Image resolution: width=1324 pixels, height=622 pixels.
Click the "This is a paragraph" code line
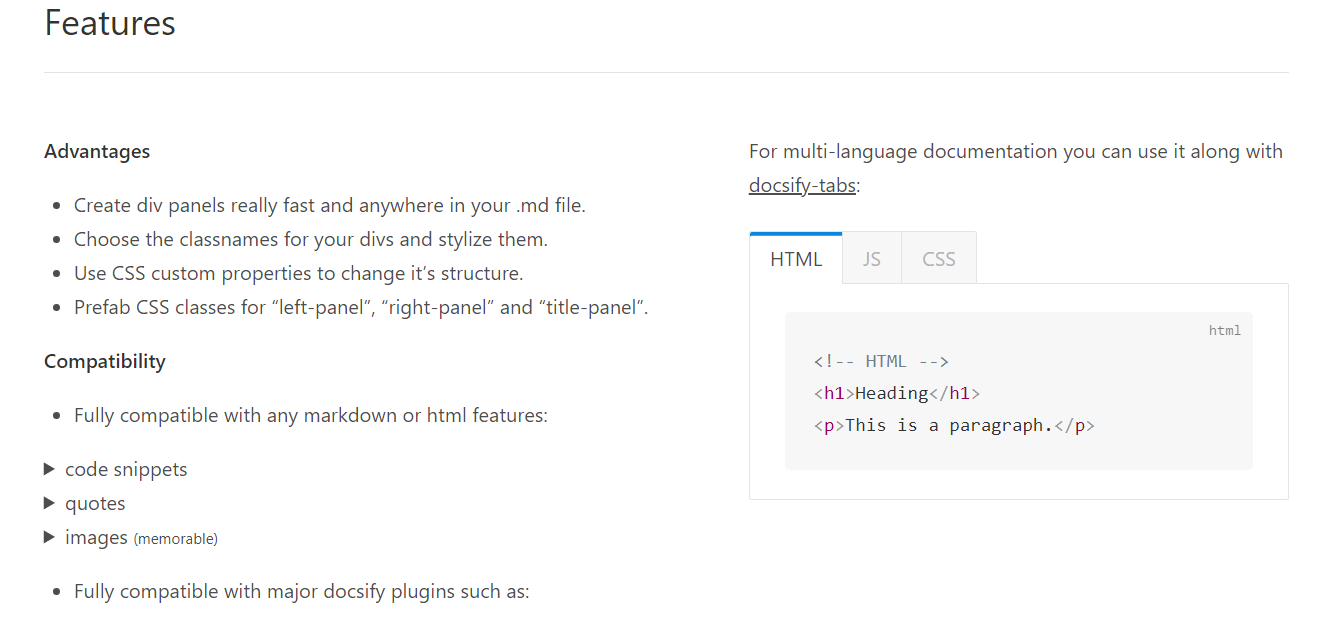click(x=954, y=425)
